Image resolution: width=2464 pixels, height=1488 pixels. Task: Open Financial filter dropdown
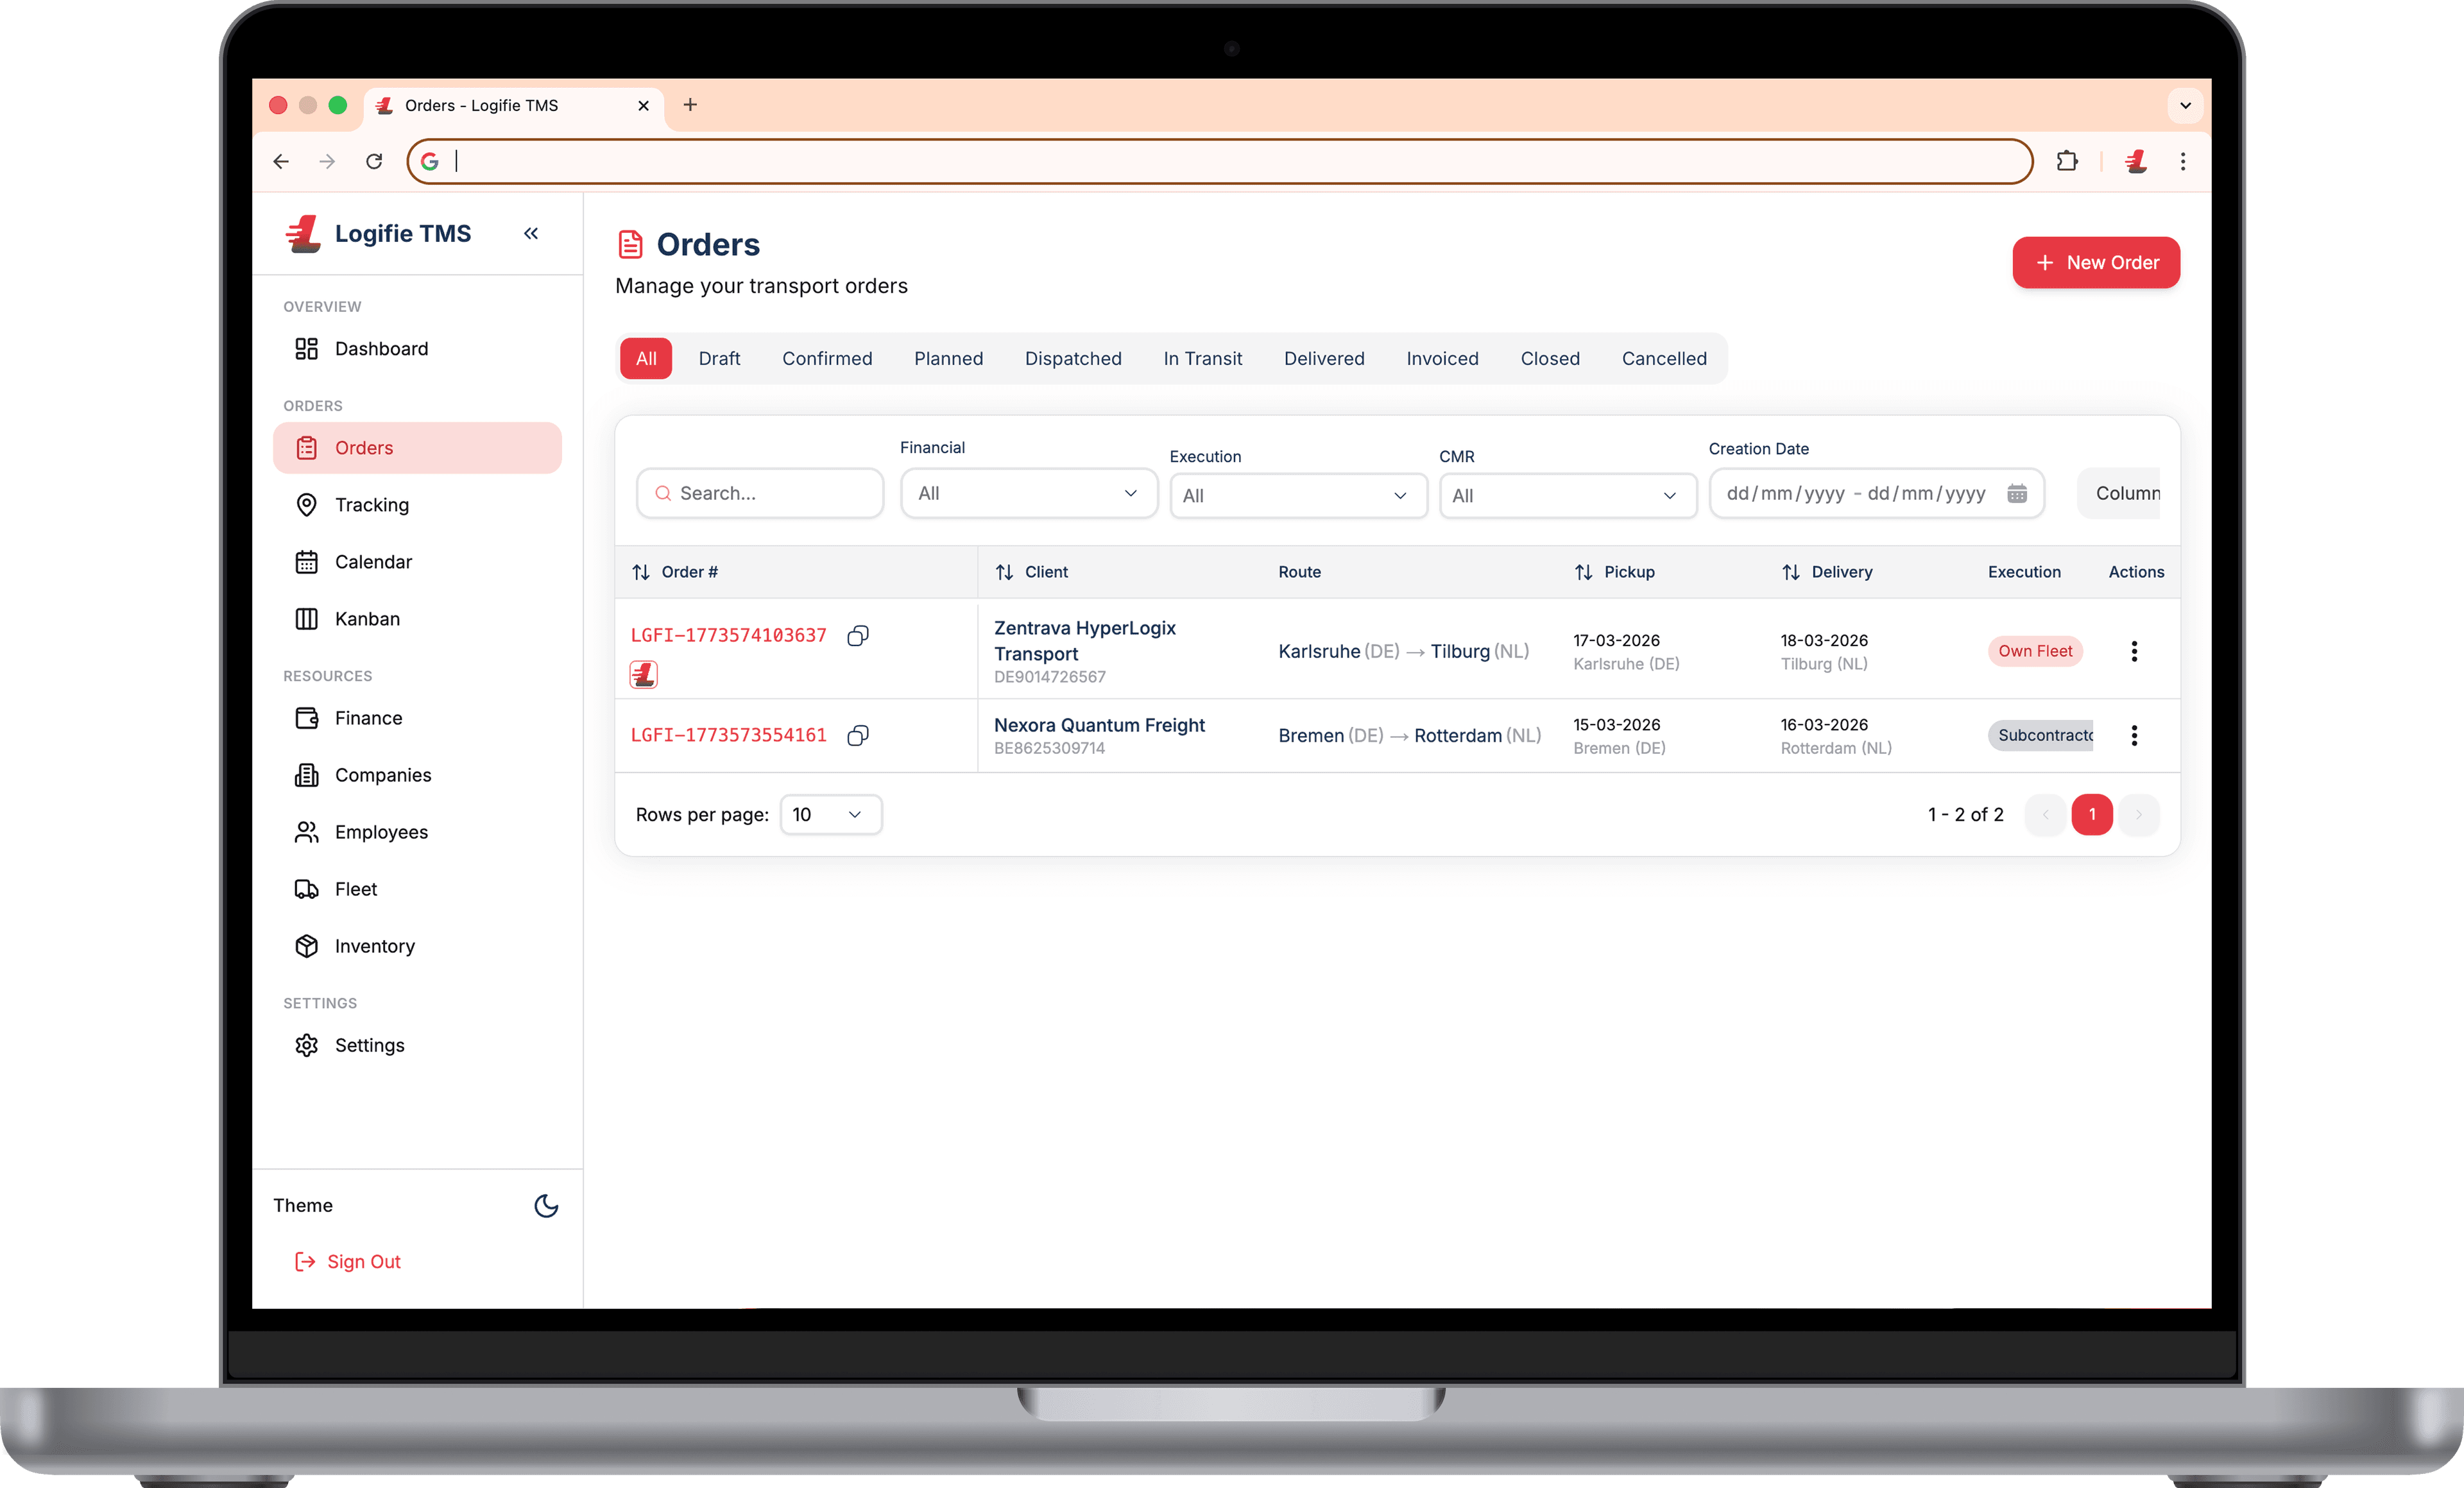pos(1029,493)
